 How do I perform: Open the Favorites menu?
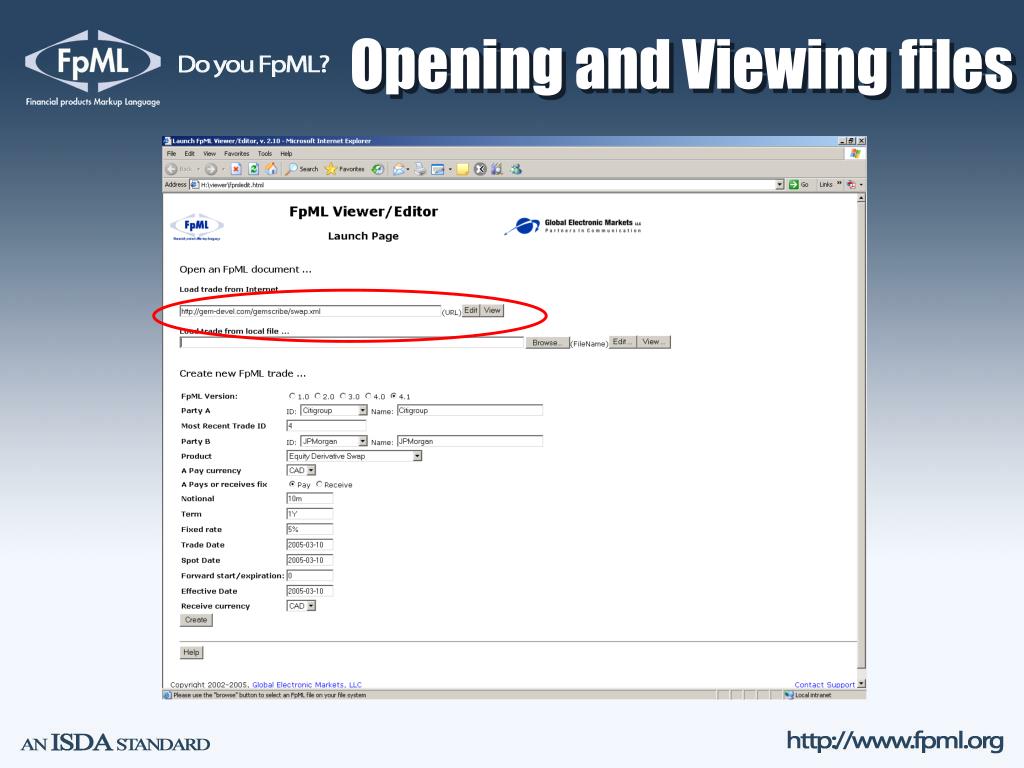tap(236, 153)
